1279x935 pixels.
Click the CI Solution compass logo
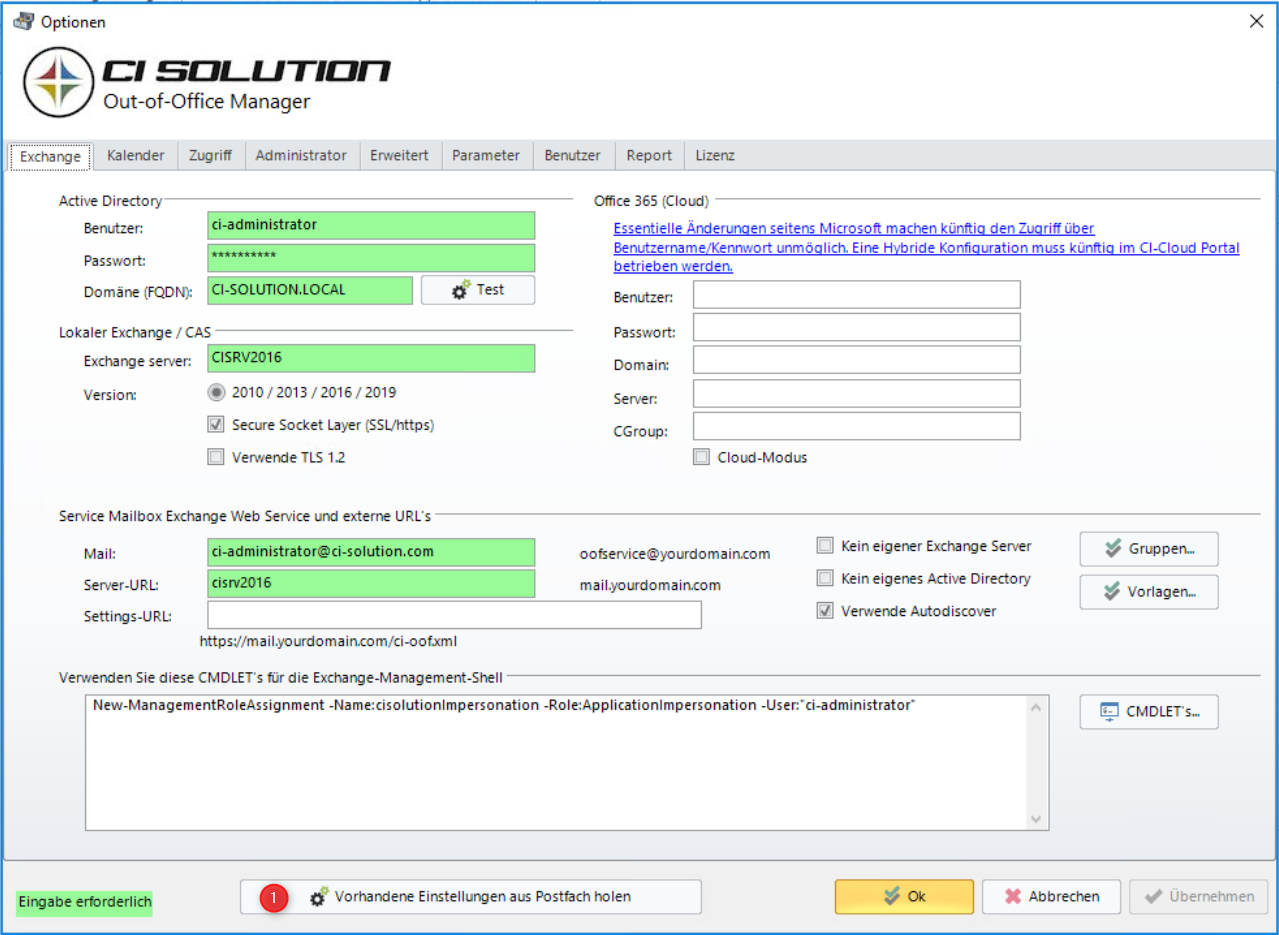click(x=59, y=81)
